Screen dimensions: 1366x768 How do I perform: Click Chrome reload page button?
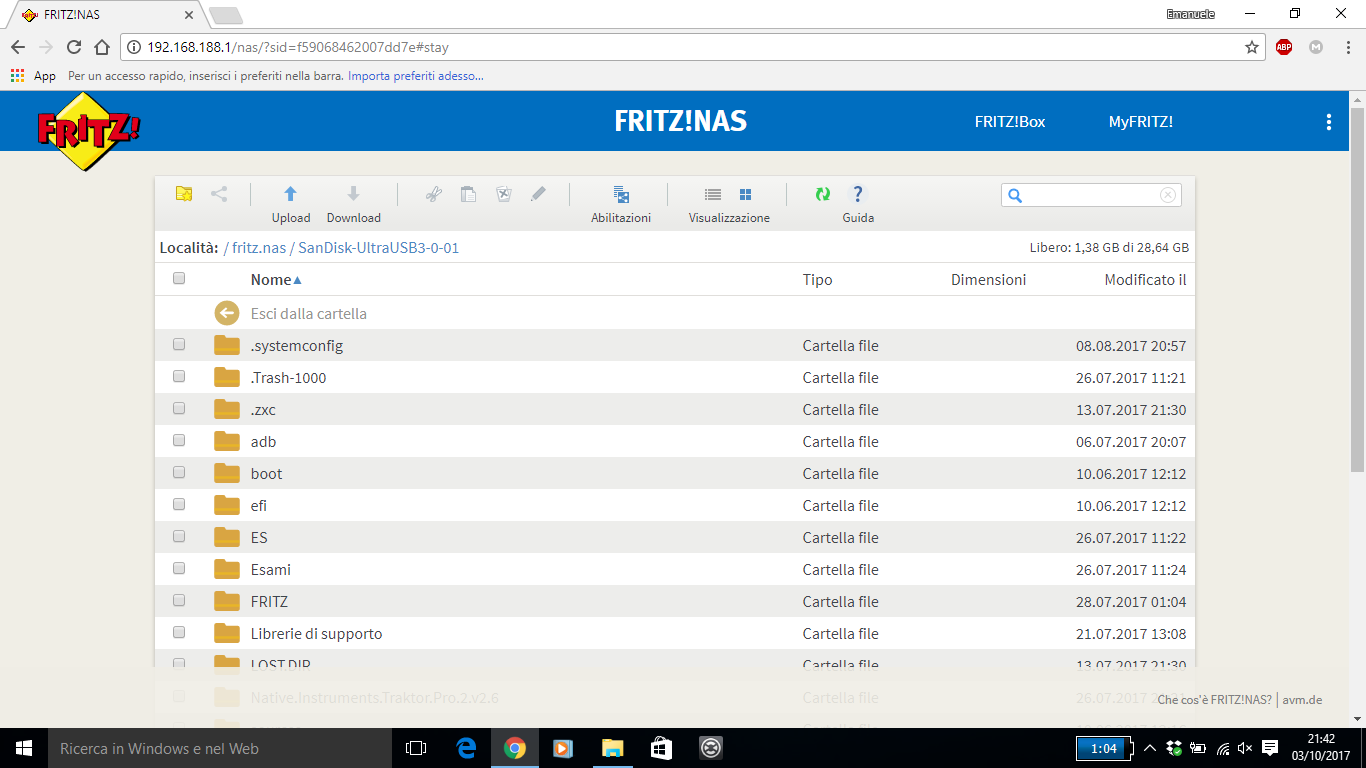[74, 47]
